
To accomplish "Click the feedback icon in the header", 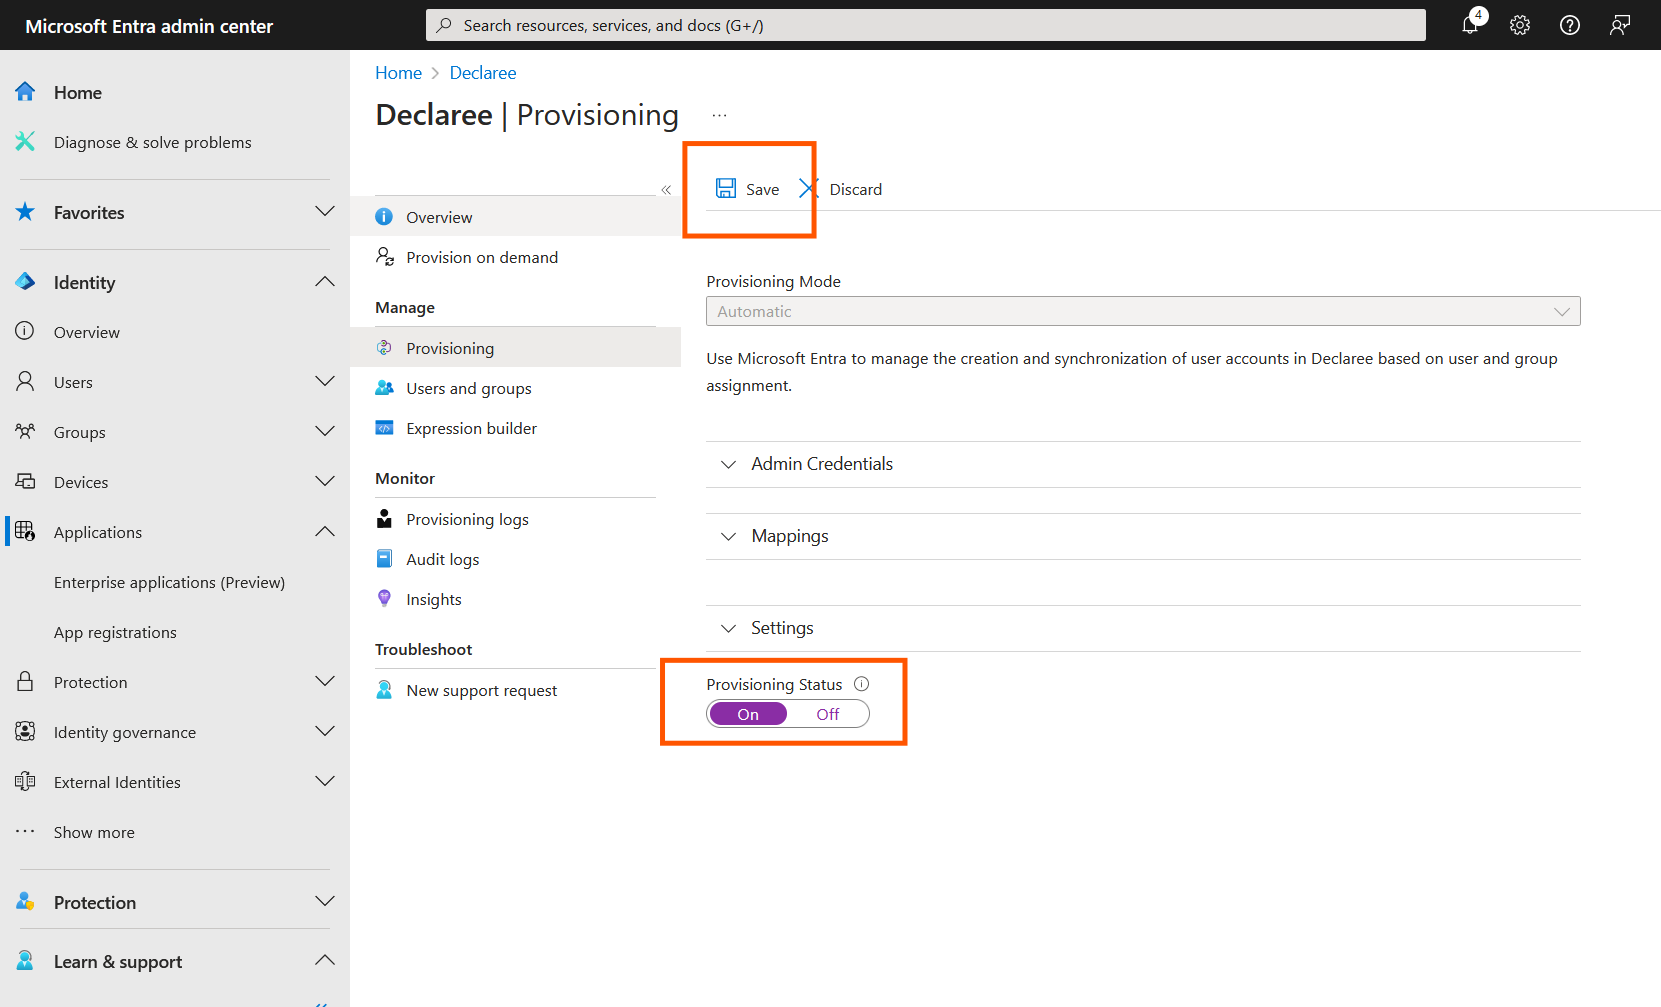I will click(x=1620, y=25).
